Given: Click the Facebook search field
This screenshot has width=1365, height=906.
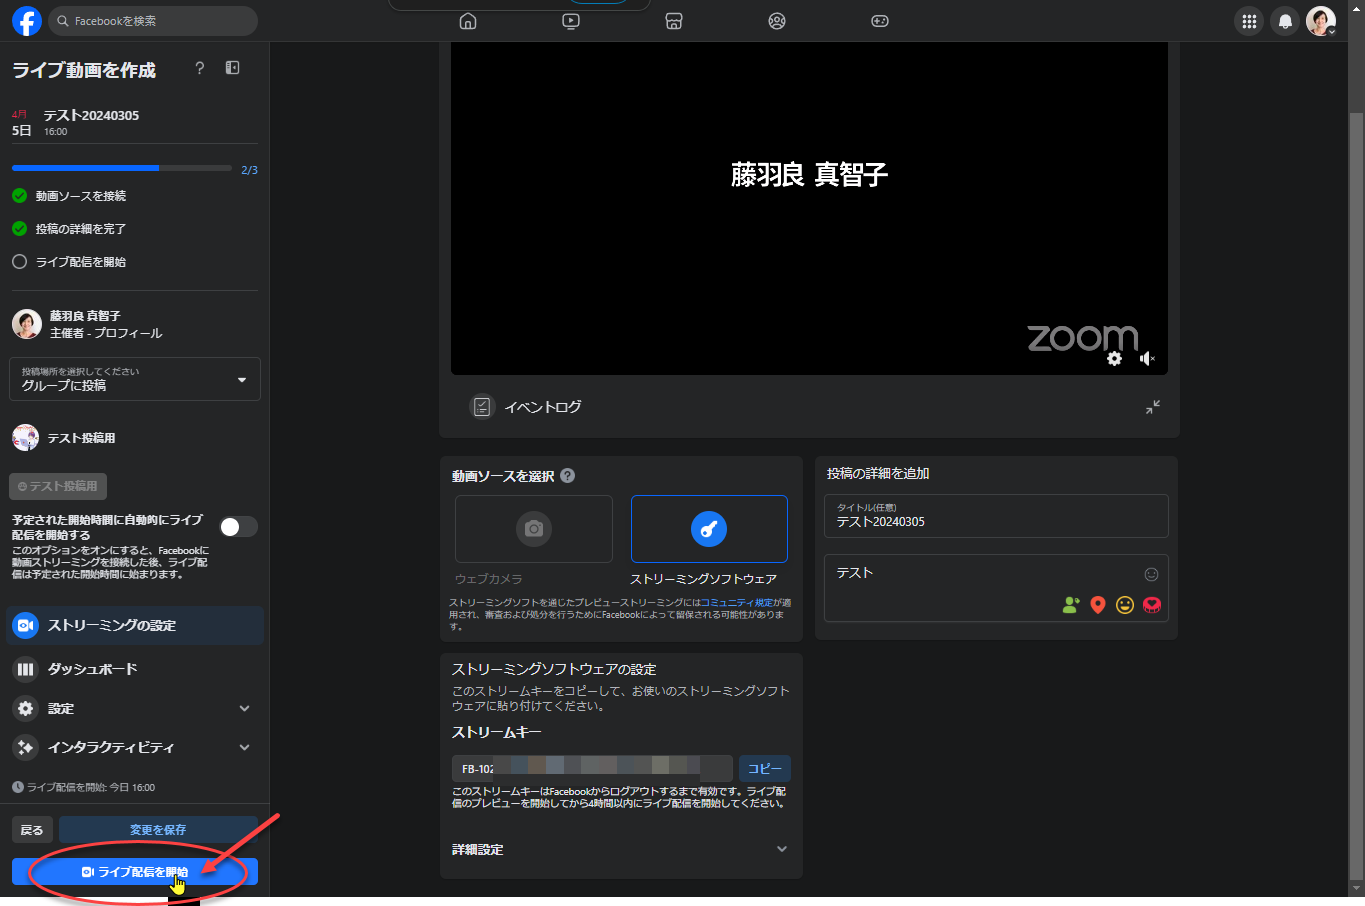Looking at the screenshot, I should [153, 21].
